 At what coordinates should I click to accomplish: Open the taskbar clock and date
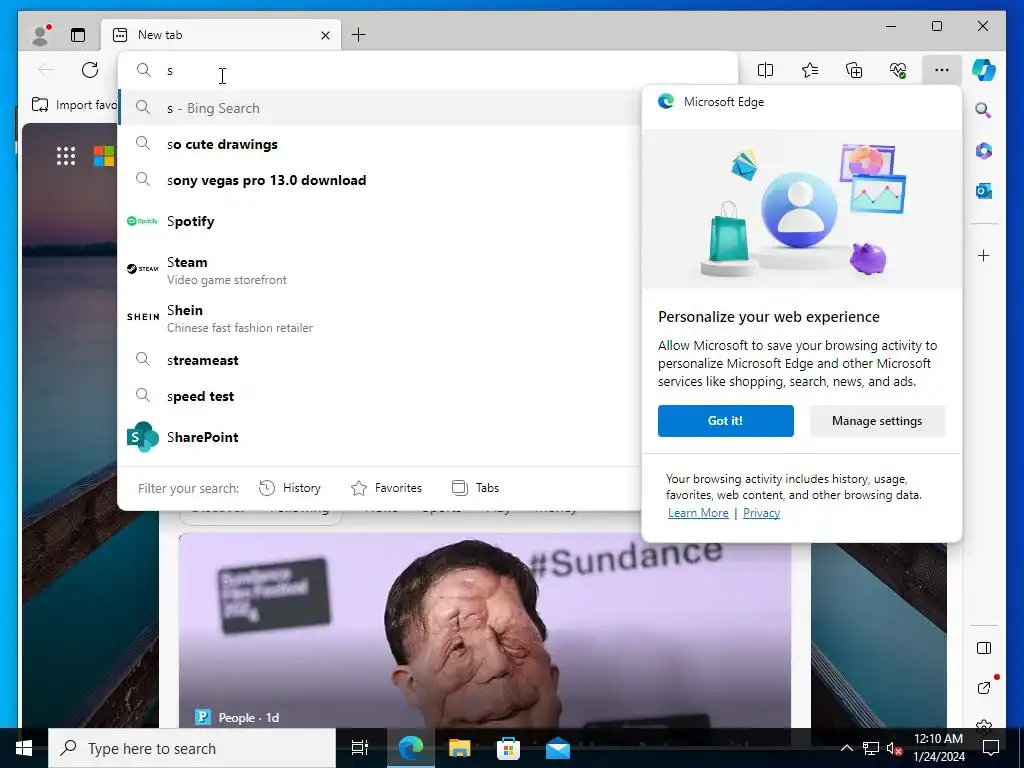(x=938, y=748)
